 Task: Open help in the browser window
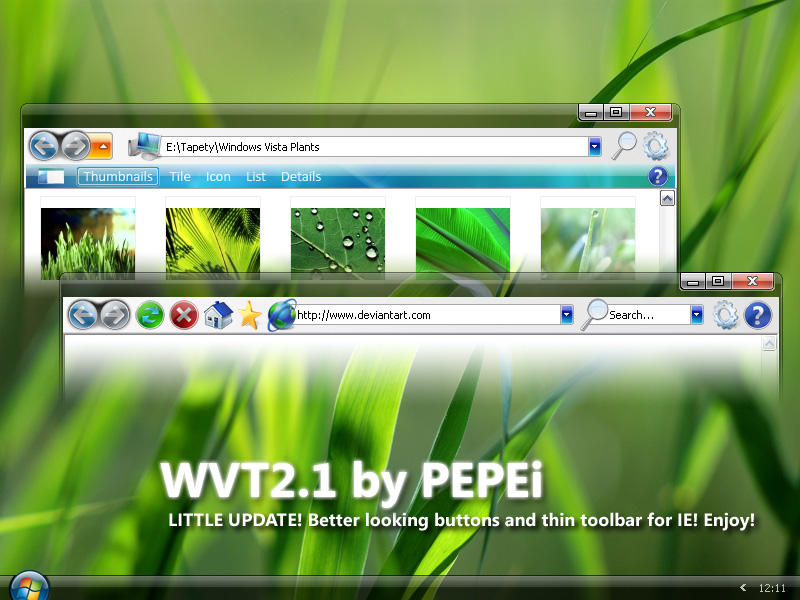click(x=758, y=315)
